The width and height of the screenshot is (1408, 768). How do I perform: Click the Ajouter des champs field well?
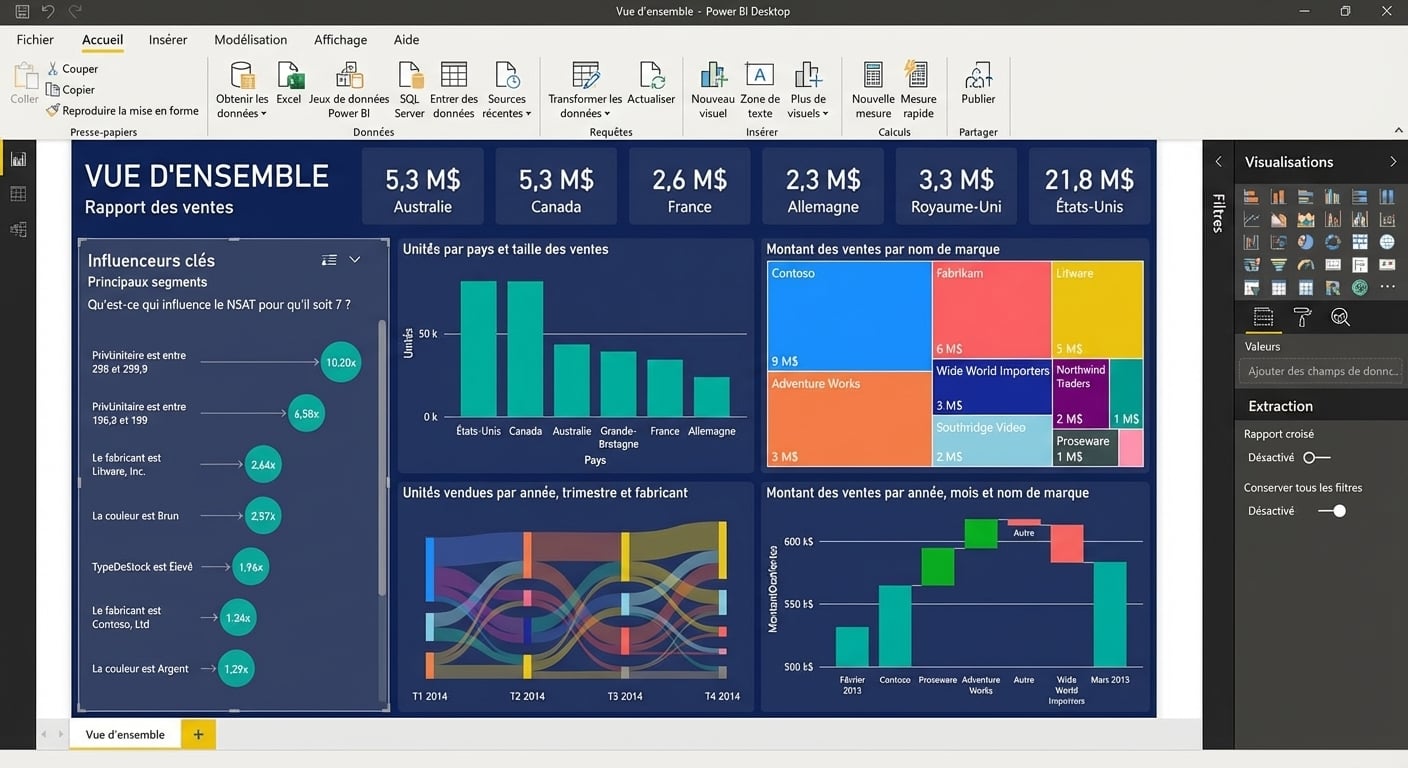[1321, 371]
